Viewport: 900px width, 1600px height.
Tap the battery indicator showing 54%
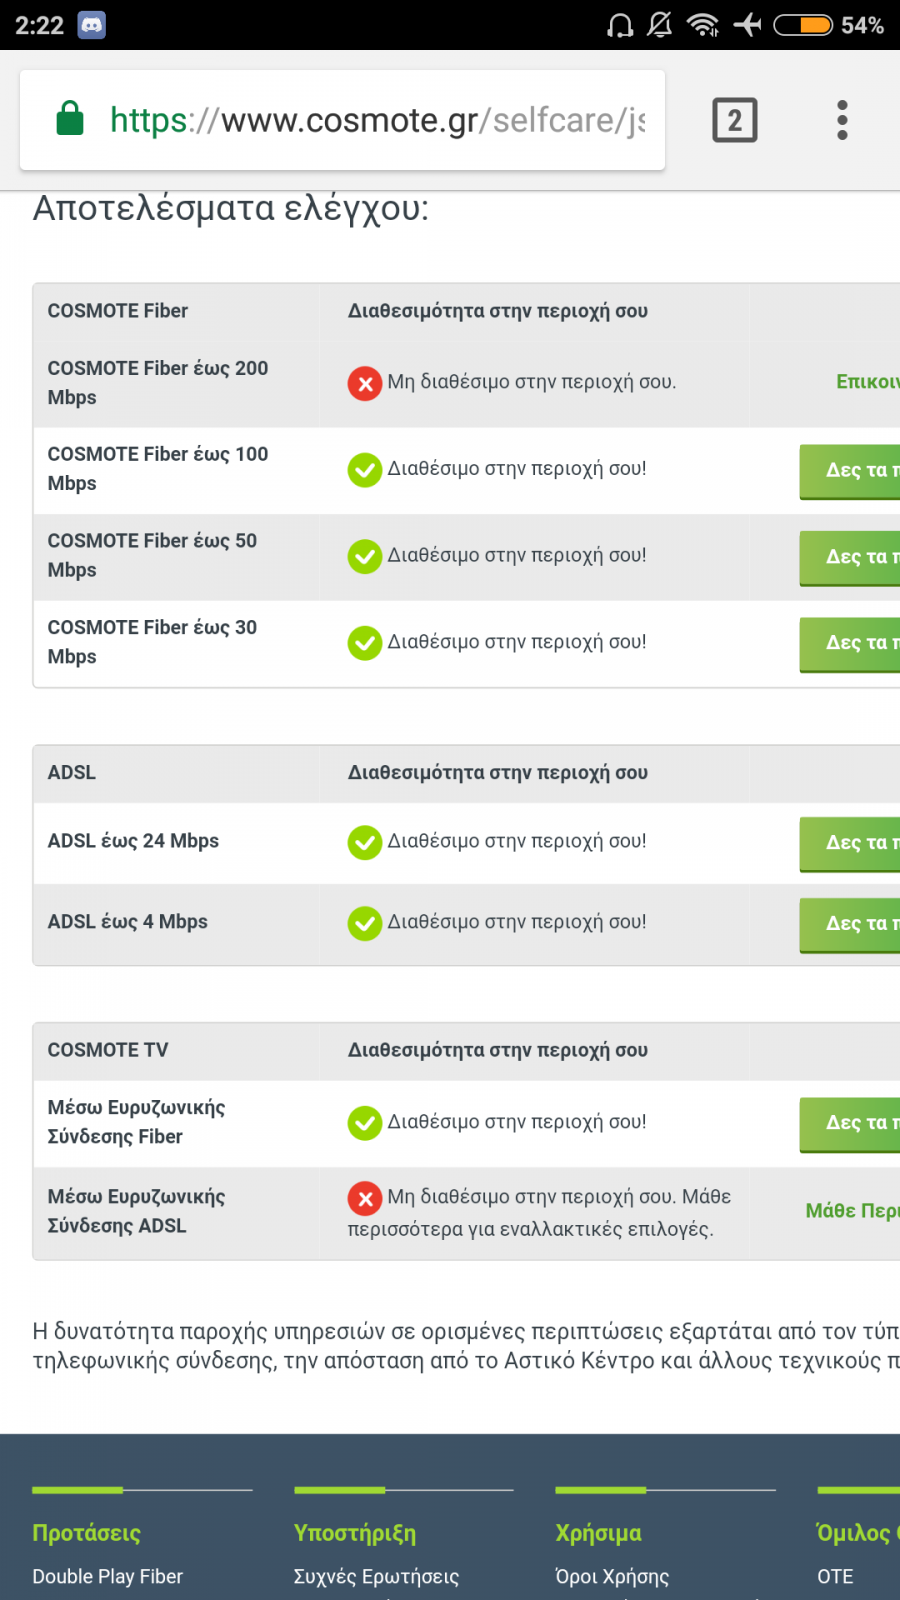click(x=829, y=25)
